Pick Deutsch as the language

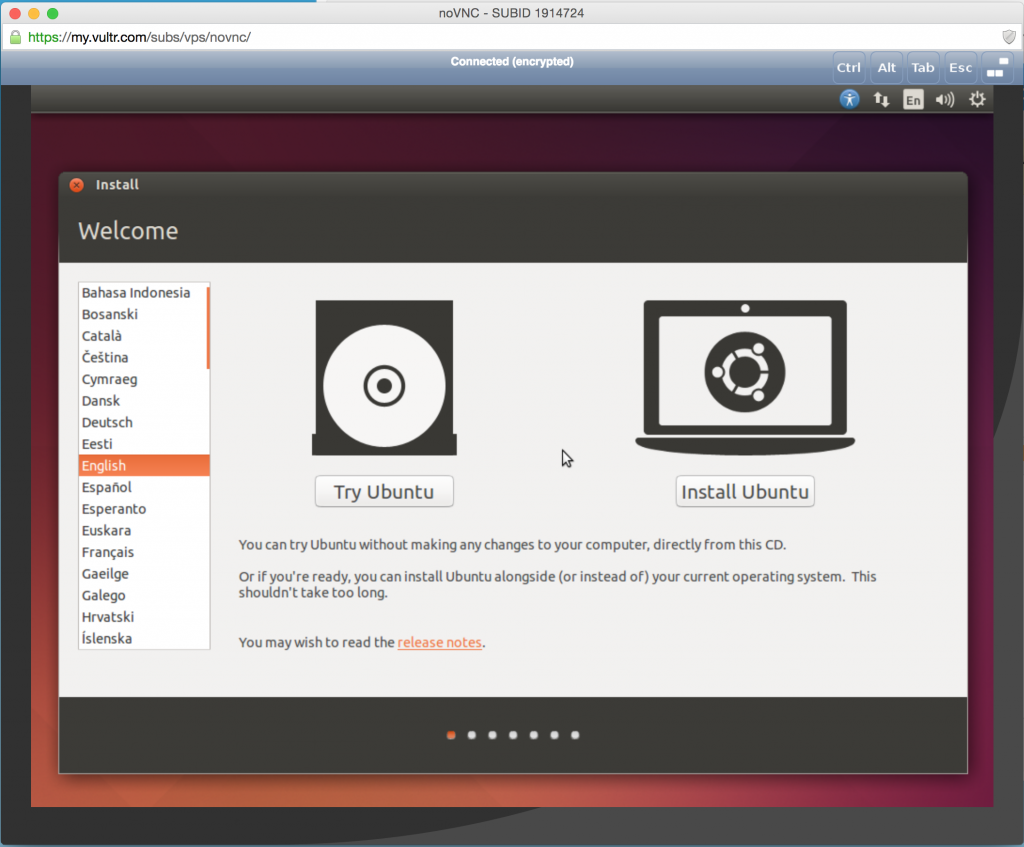pos(142,422)
